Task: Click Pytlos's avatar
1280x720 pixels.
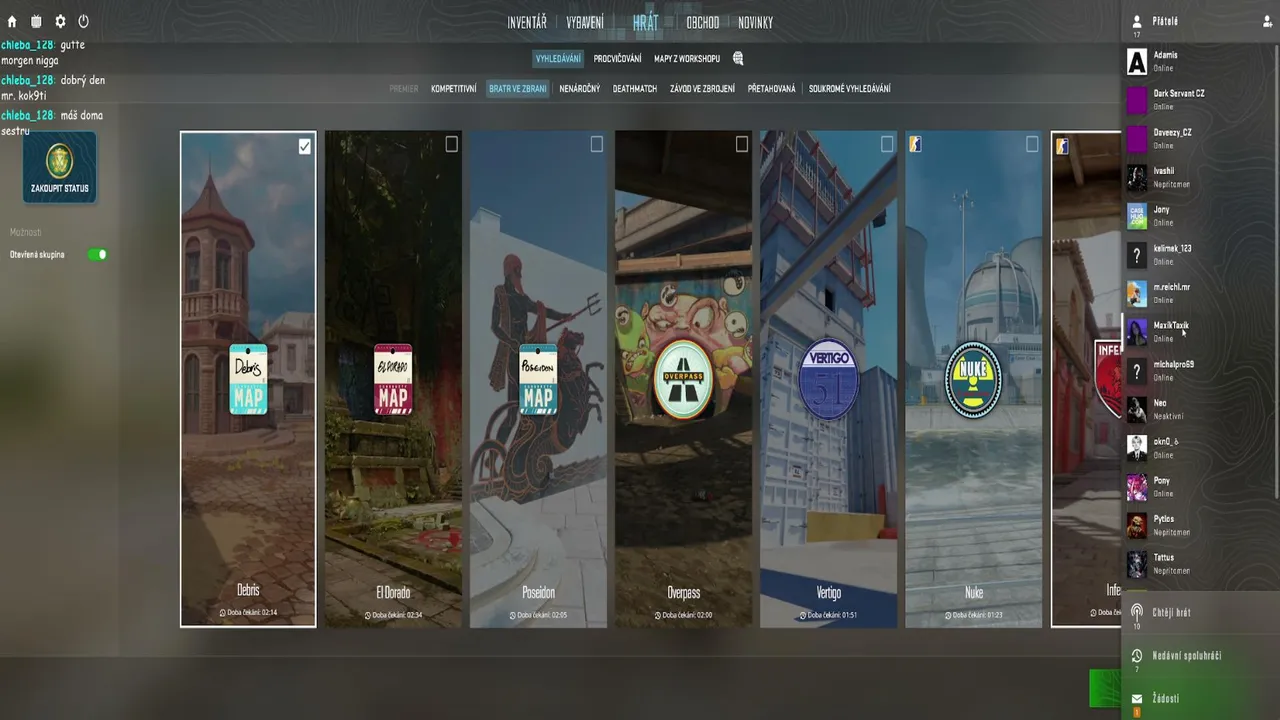Action: point(1137,526)
